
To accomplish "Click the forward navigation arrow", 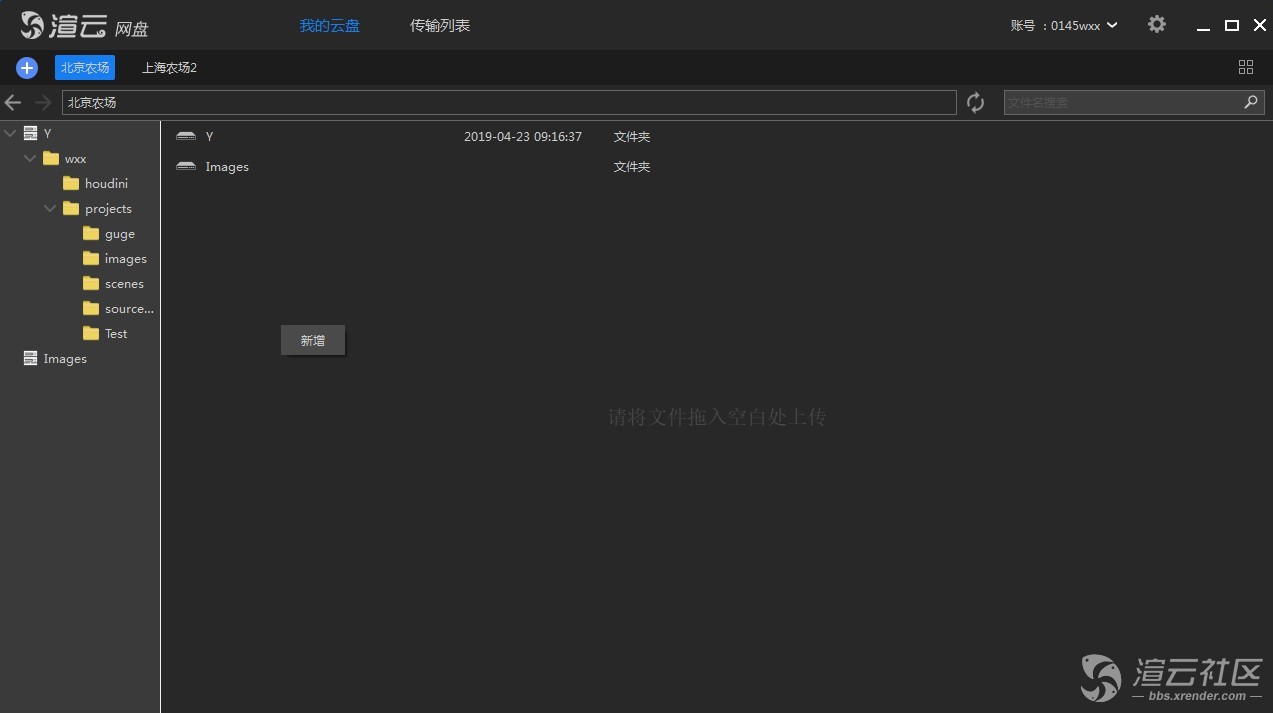I will [x=43, y=103].
